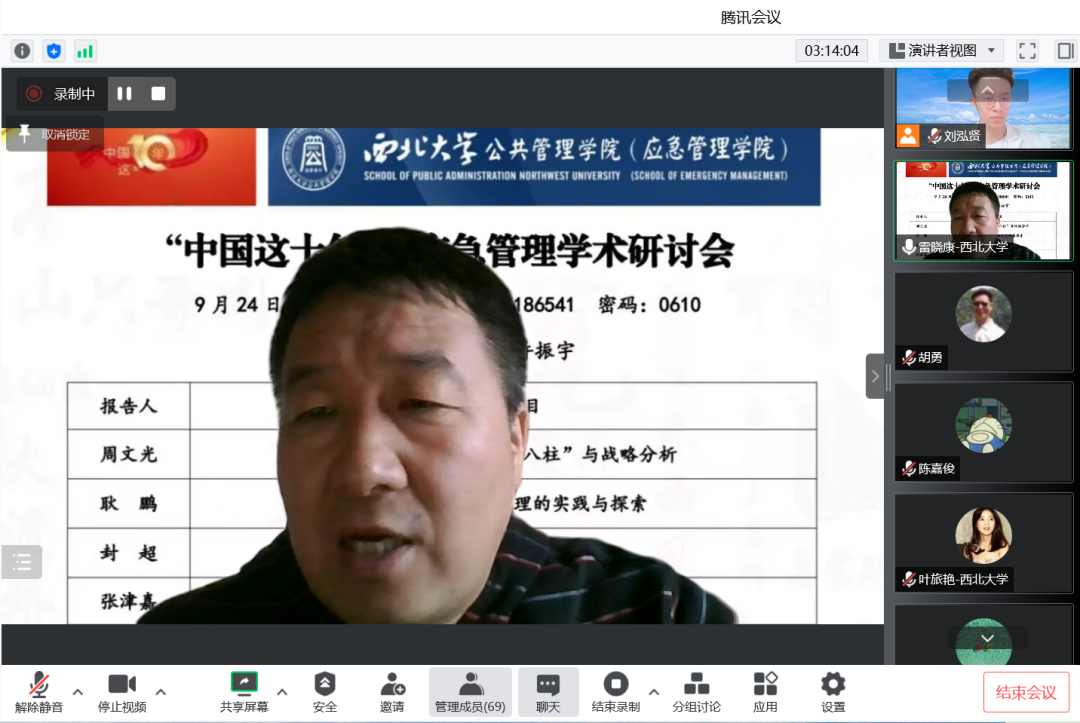Toggle 解除静音 microphone button
Viewport: 1080px width, 723px height.
39,692
